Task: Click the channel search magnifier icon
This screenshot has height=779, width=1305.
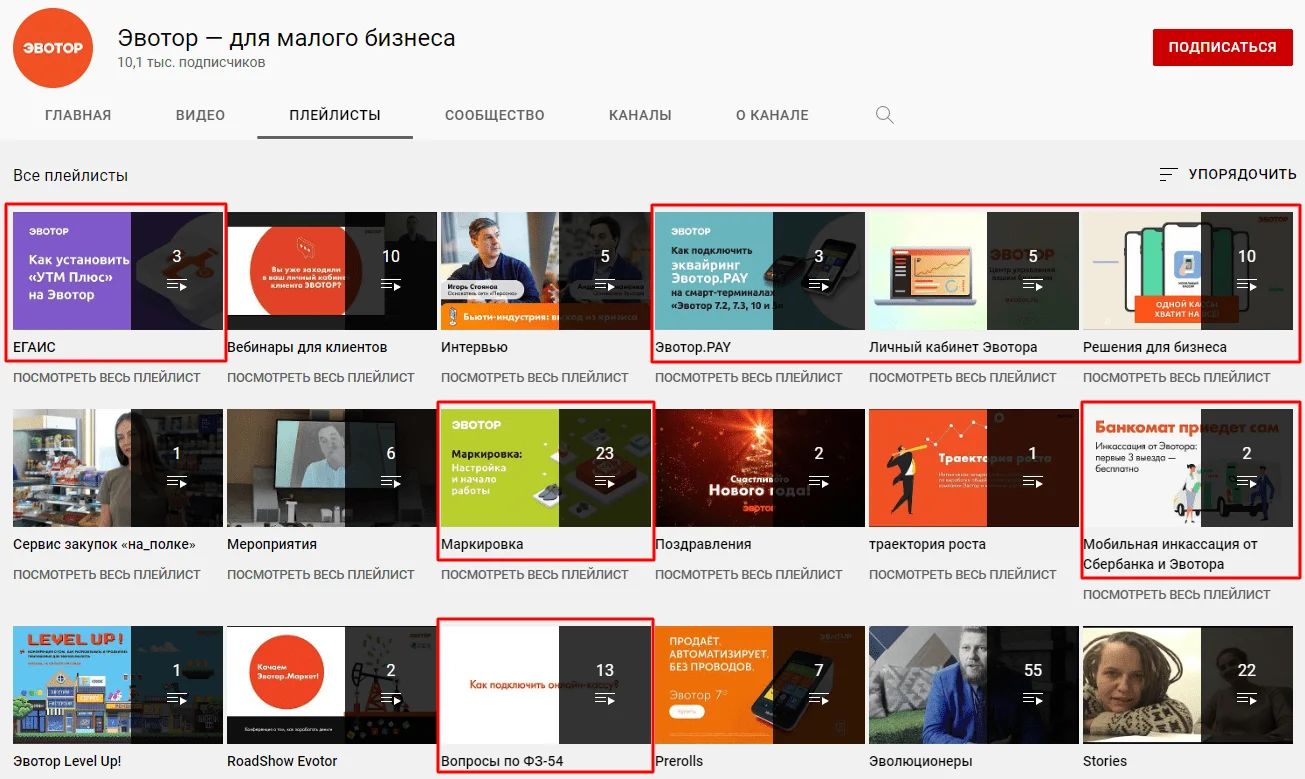Action: 884,115
